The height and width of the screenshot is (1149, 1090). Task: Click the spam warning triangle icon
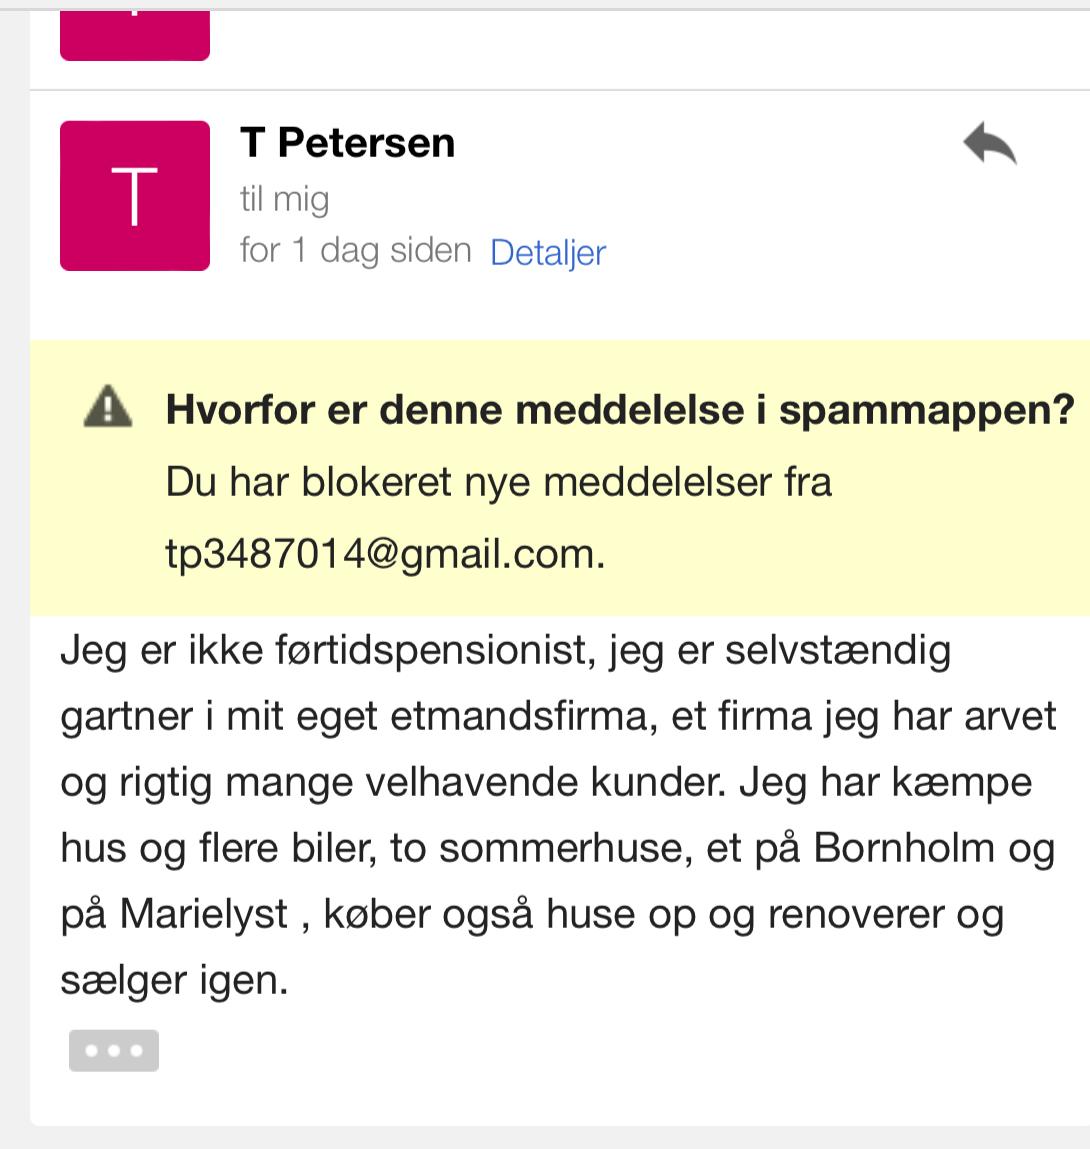click(108, 408)
